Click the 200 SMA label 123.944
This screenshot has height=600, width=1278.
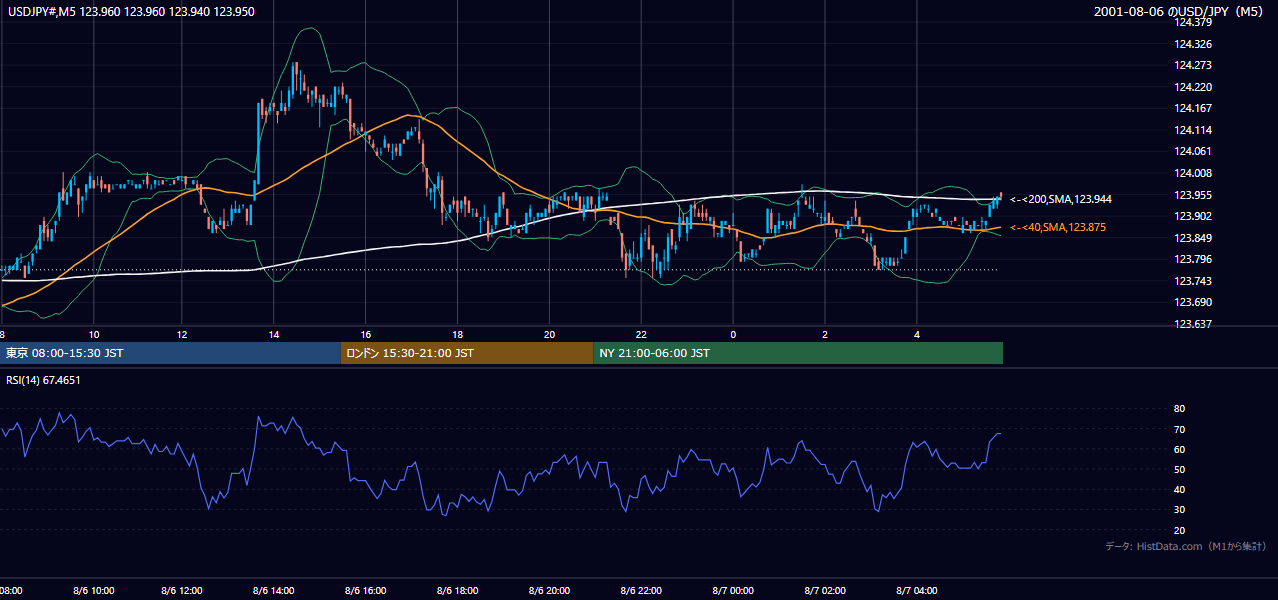[x=1061, y=200]
